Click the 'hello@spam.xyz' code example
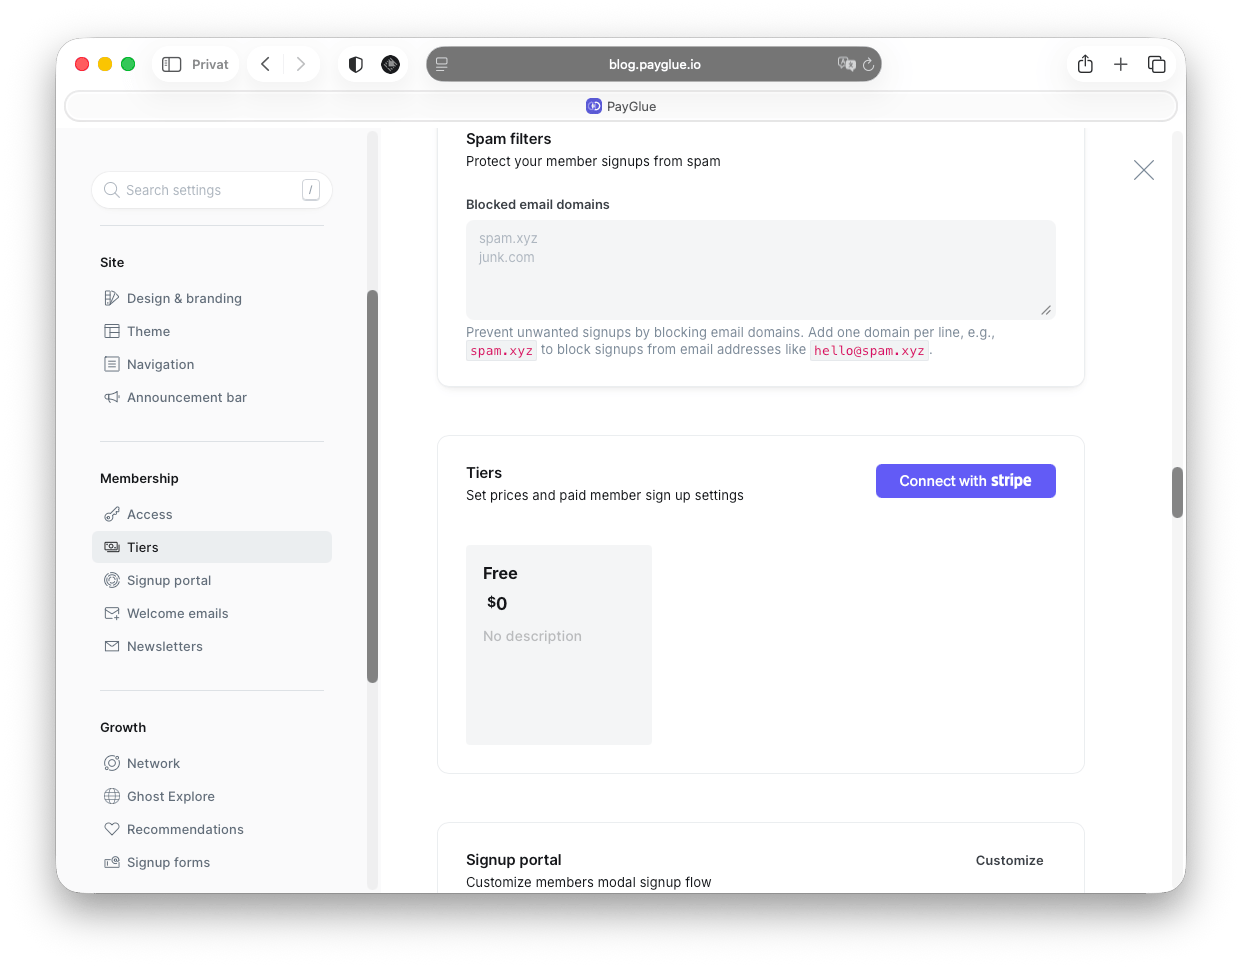1242x967 pixels. click(869, 351)
